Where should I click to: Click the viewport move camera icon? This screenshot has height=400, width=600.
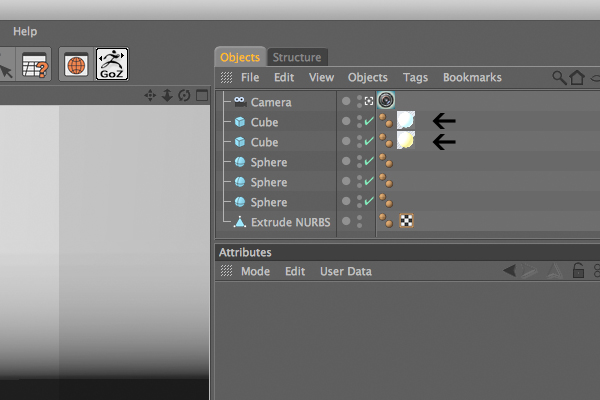[x=150, y=95]
